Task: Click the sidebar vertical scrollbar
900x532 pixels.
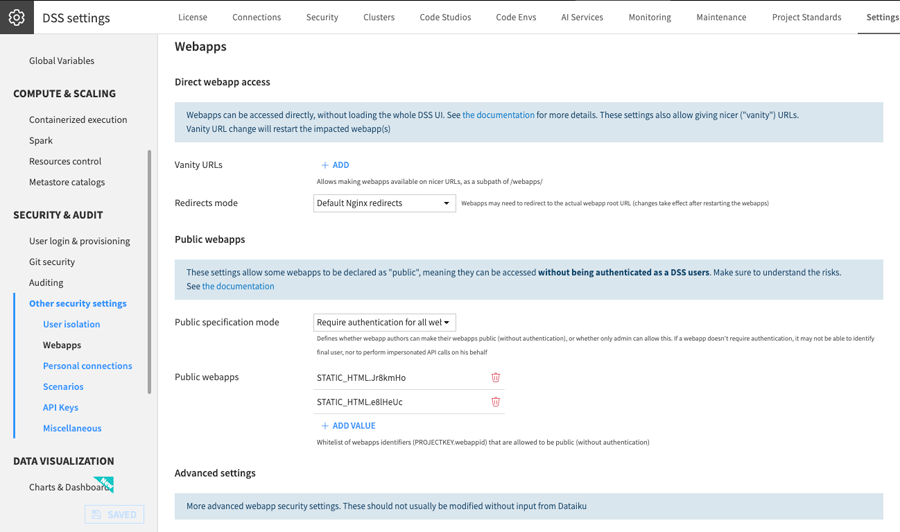Action: click(x=149, y=272)
